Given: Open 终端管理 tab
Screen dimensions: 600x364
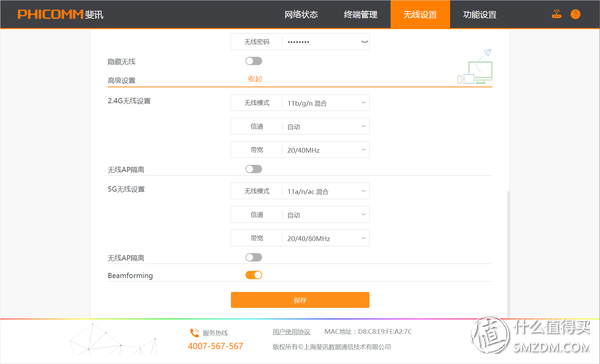Looking at the screenshot, I should [x=360, y=15].
